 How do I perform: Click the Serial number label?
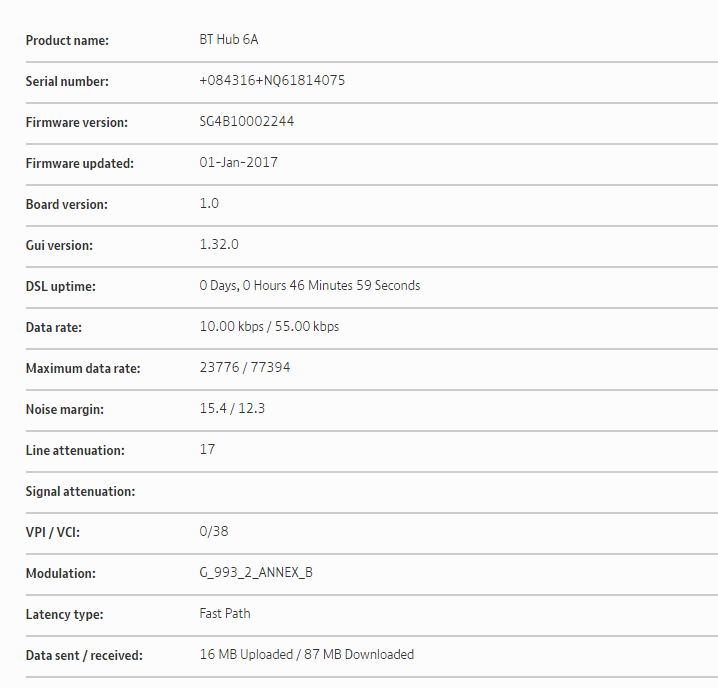(x=67, y=81)
